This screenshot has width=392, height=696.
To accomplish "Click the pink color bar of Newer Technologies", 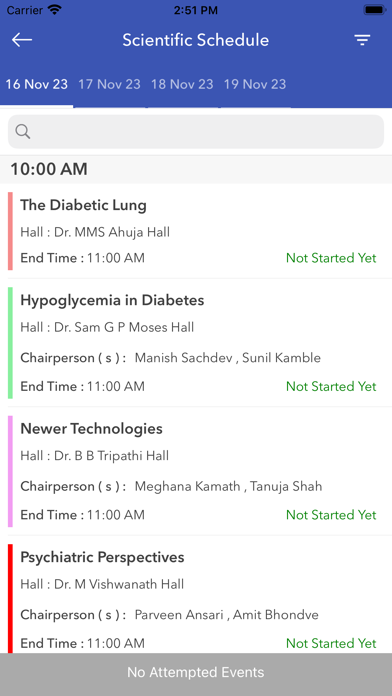I will point(10,471).
